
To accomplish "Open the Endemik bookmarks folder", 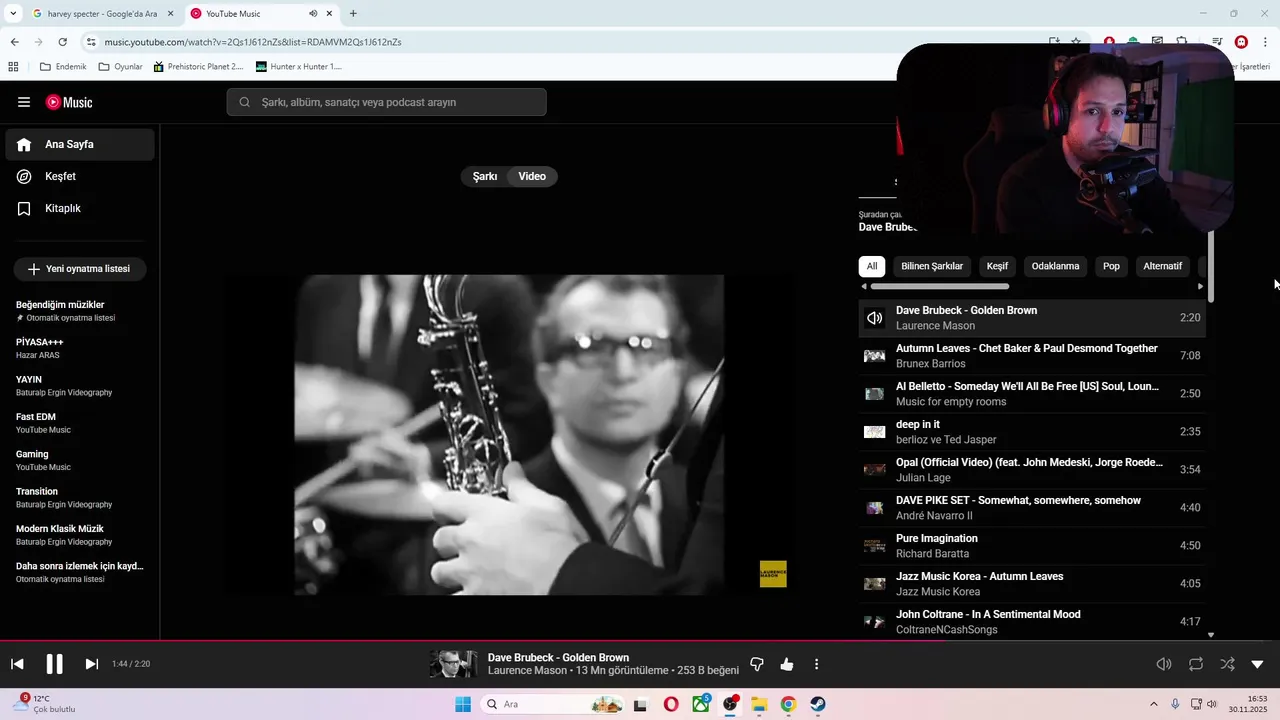I will [x=63, y=67].
